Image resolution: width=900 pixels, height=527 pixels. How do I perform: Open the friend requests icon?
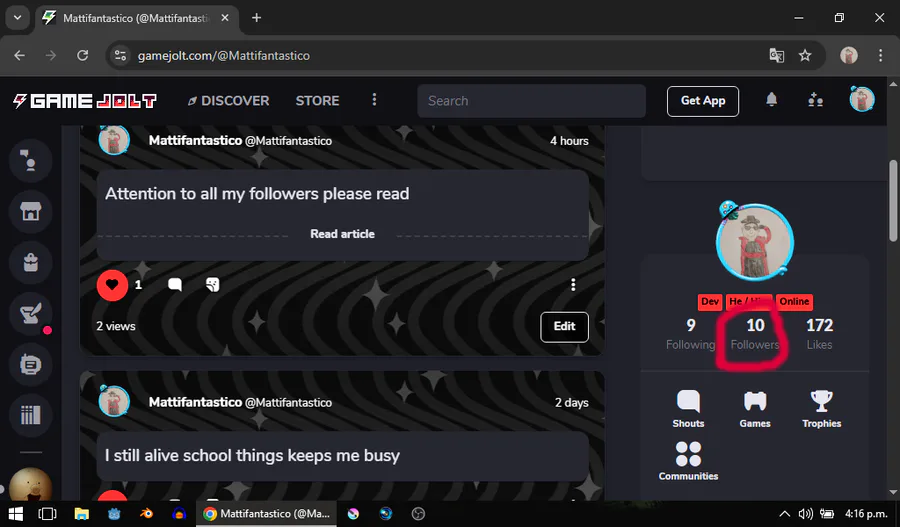816,100
